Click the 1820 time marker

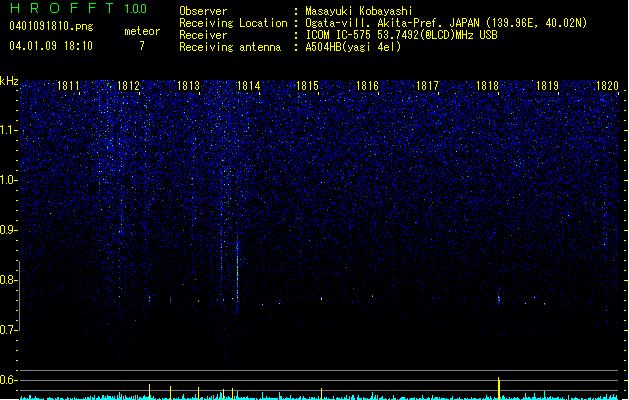coord(607,86)
